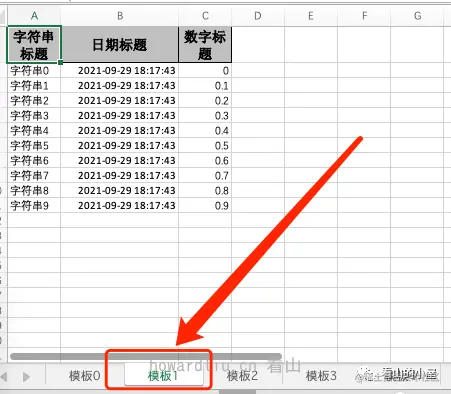Select the cell with value 0.7
Screen dimensions: 451x394
click(205, 175)
